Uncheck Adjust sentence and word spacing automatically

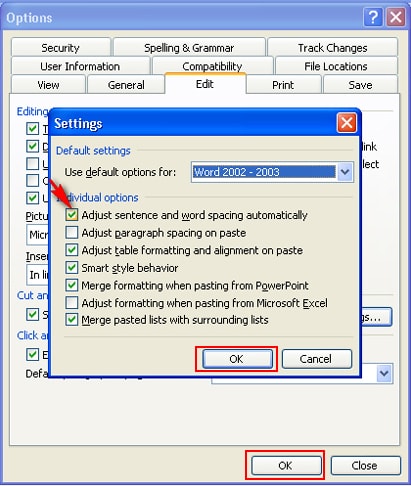pyautogui.click(x=72, y=215)
